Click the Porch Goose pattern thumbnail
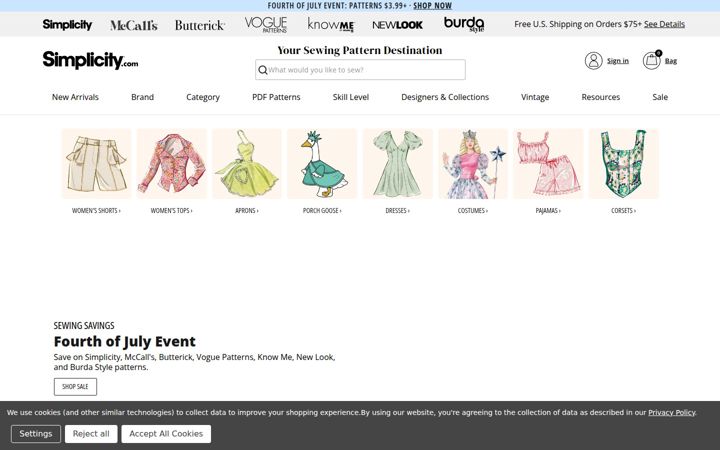 [x=322, y=164]
